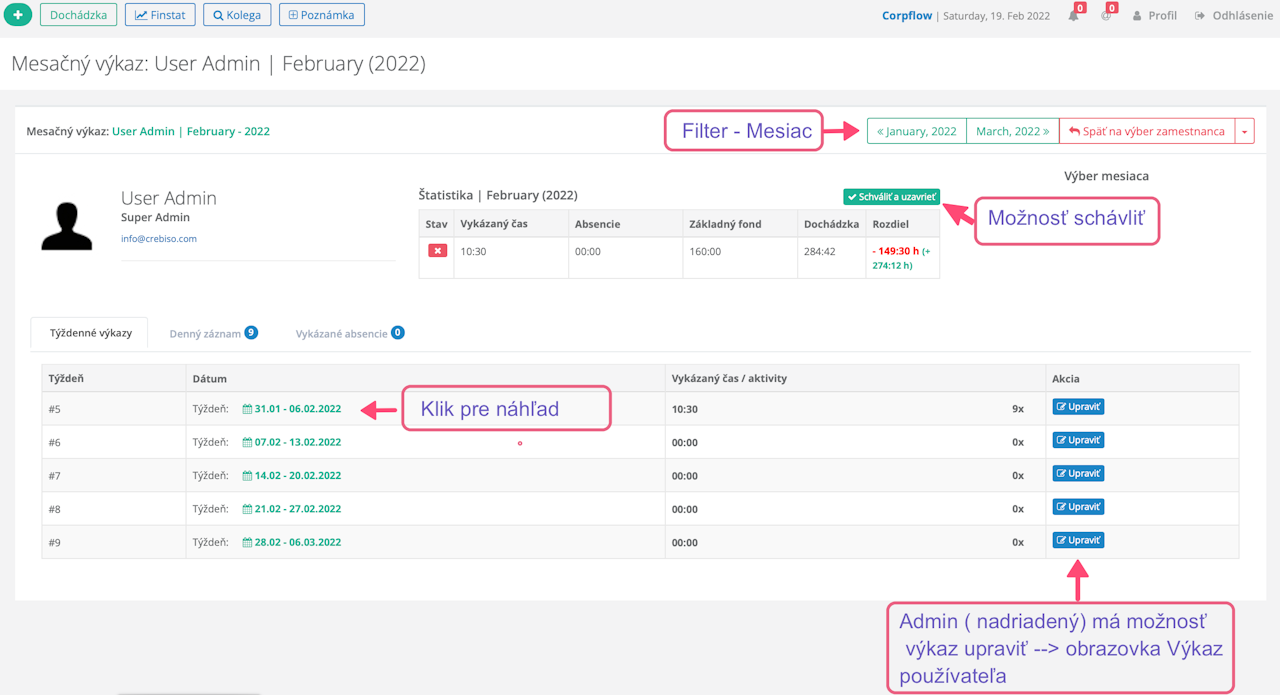Go to next month March, 2022

tap(1012, 131)
